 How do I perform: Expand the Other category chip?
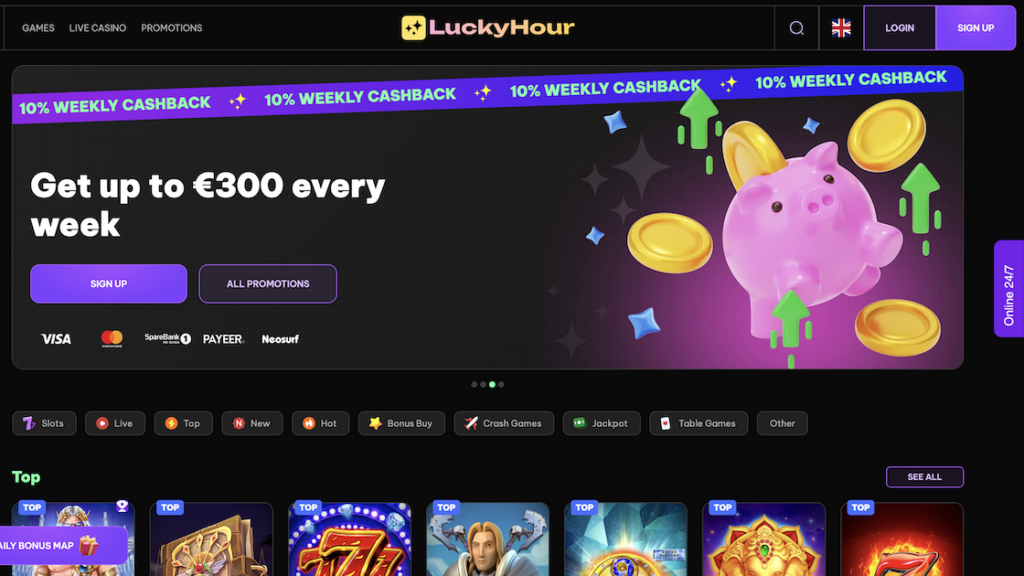pyautogui.click(x=782, y=423)
